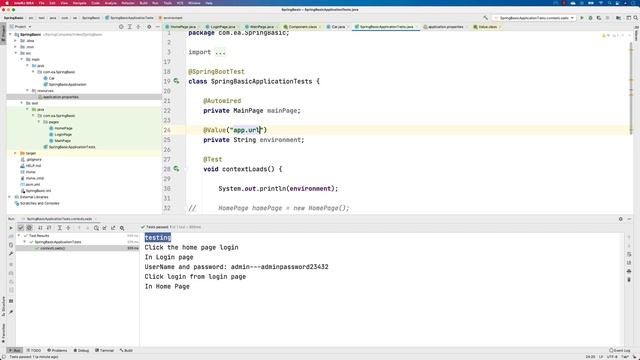Image resolution: width=640 pixels, height=360 pixels.
Task: Sort test results by duration
Action: pyautogui.click(x=49, y=228)
